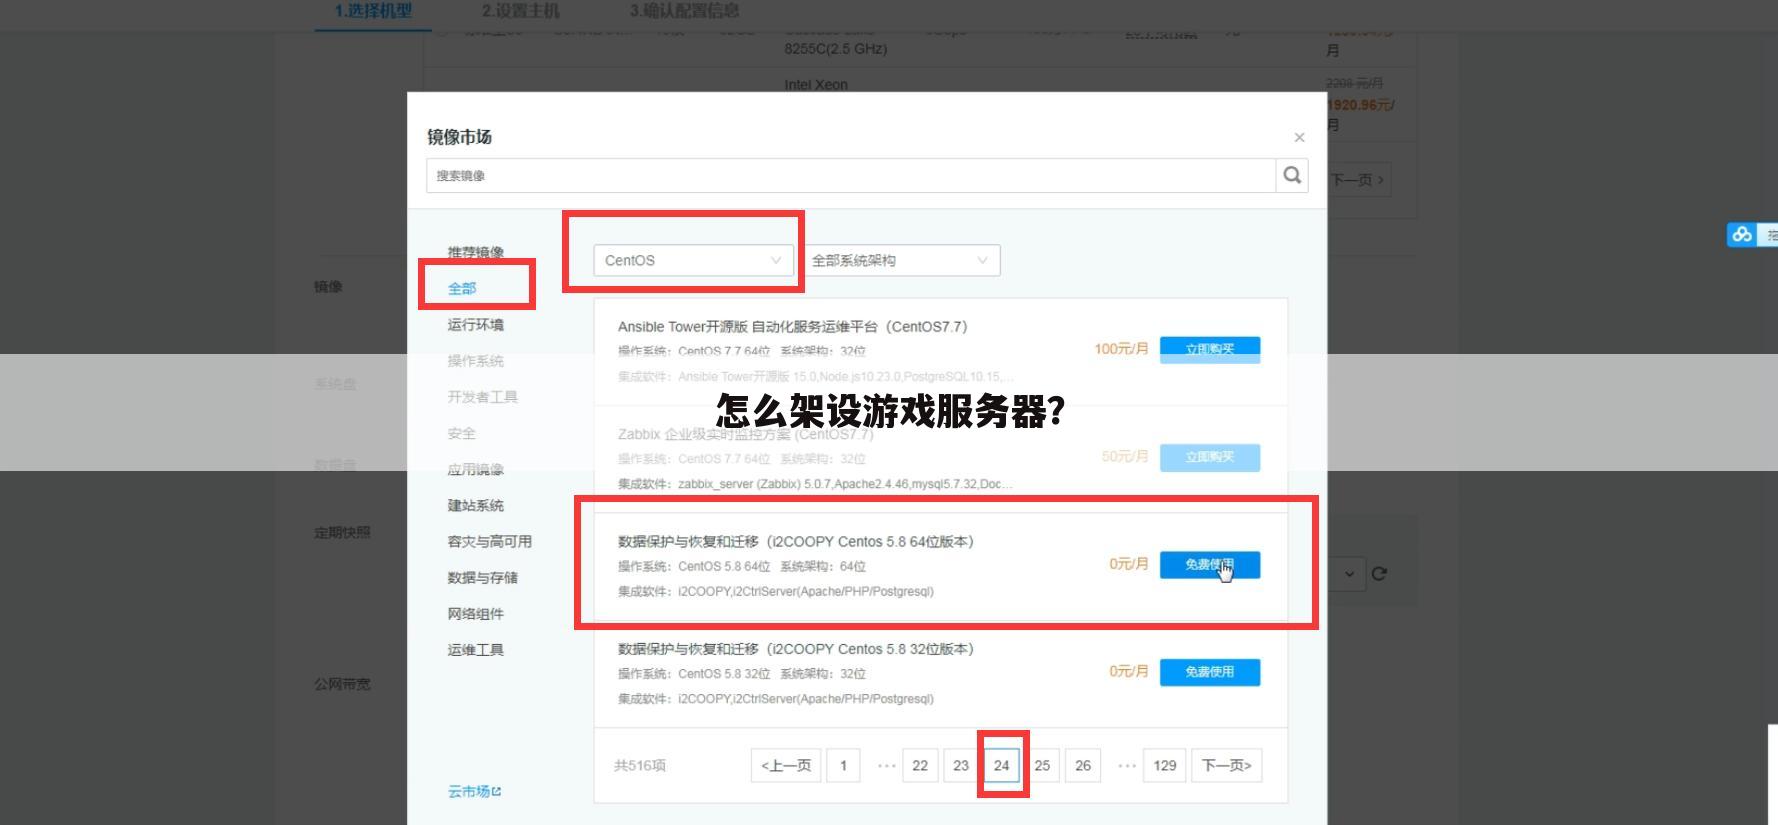The width and height of the screenshot is (1778, 825).
Task: Open the 云市场 external link
Action: click(474, 791)
